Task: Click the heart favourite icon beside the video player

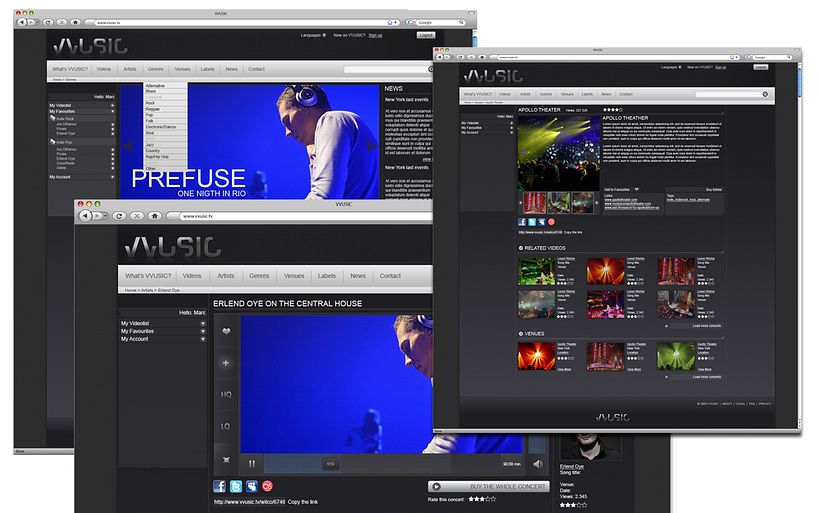Action: (x=226, y=331)
